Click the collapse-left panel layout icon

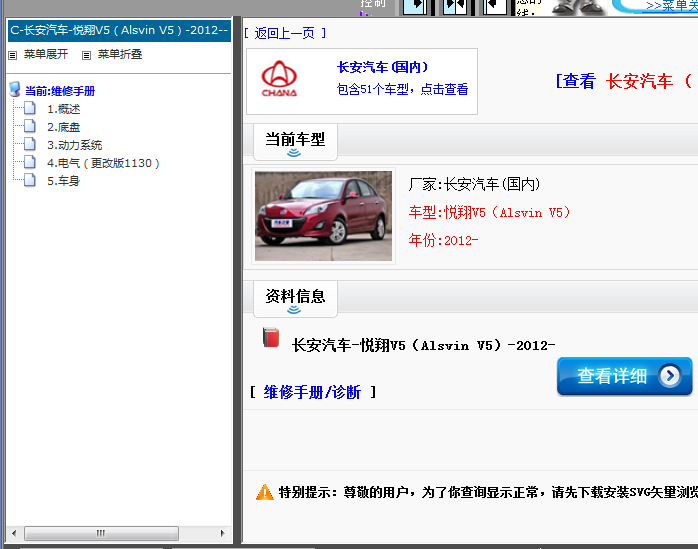(495, 6)
